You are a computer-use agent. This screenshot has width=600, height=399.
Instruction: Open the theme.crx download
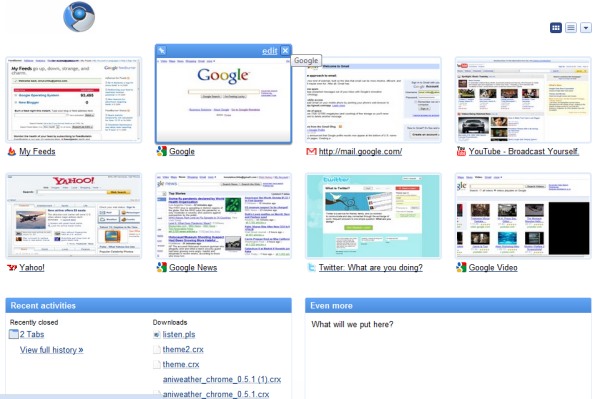tap(181, 364)
